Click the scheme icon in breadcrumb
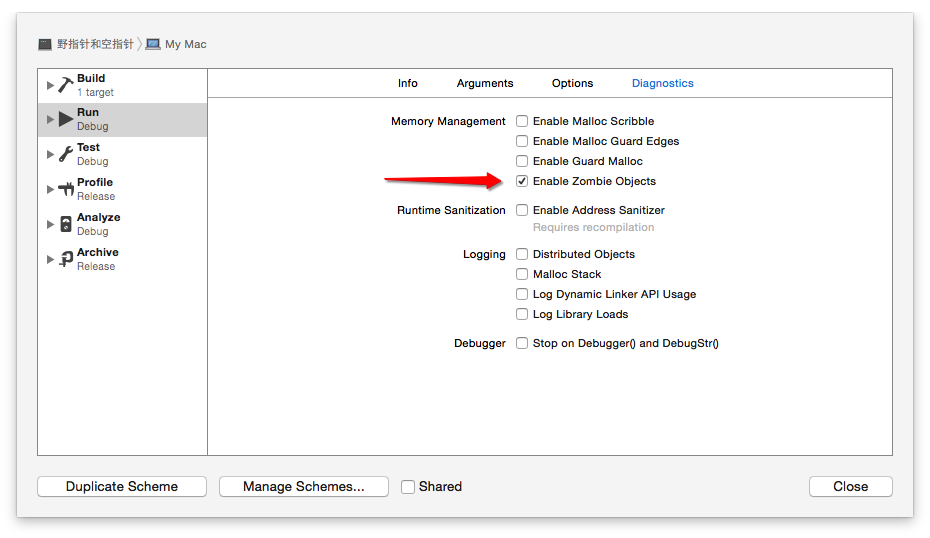 coord(45,44)
